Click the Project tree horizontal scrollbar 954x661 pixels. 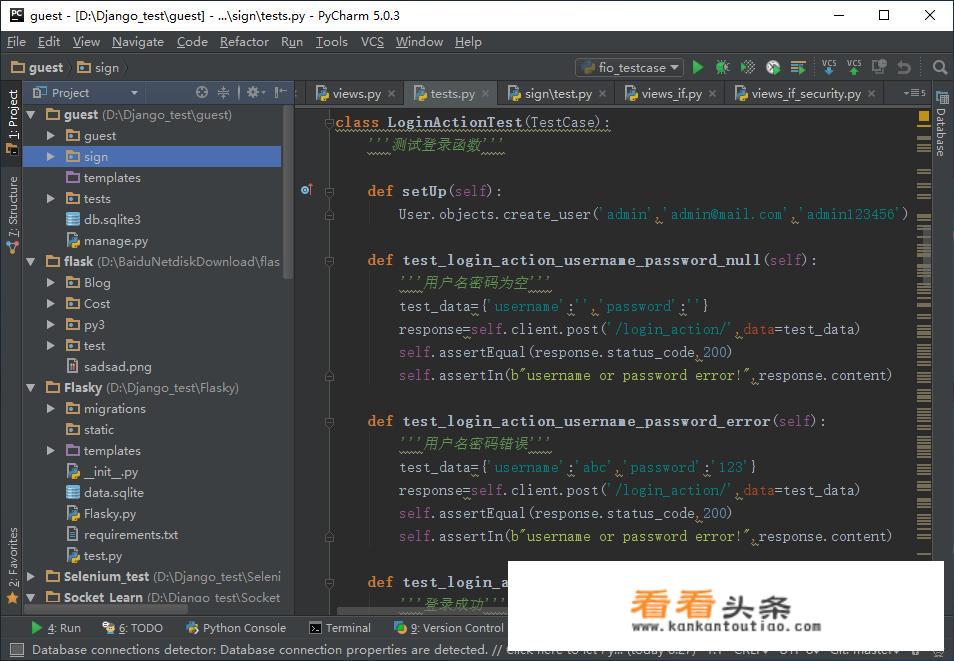tap(106, 609)
